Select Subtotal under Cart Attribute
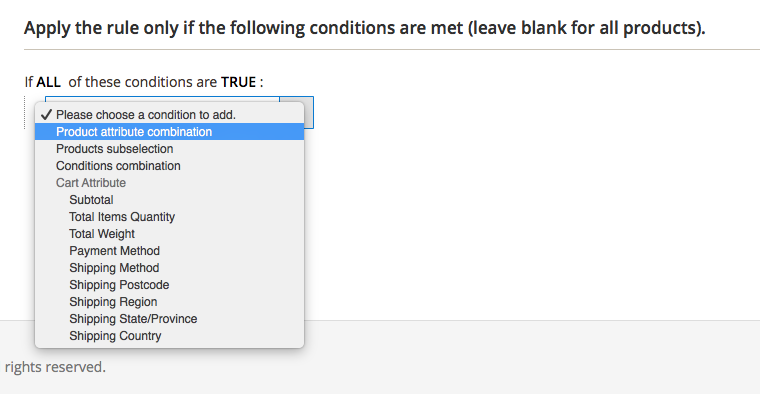The height and width of the screenshot is (394, 760). pyautogui.click(x=169, y=200)
